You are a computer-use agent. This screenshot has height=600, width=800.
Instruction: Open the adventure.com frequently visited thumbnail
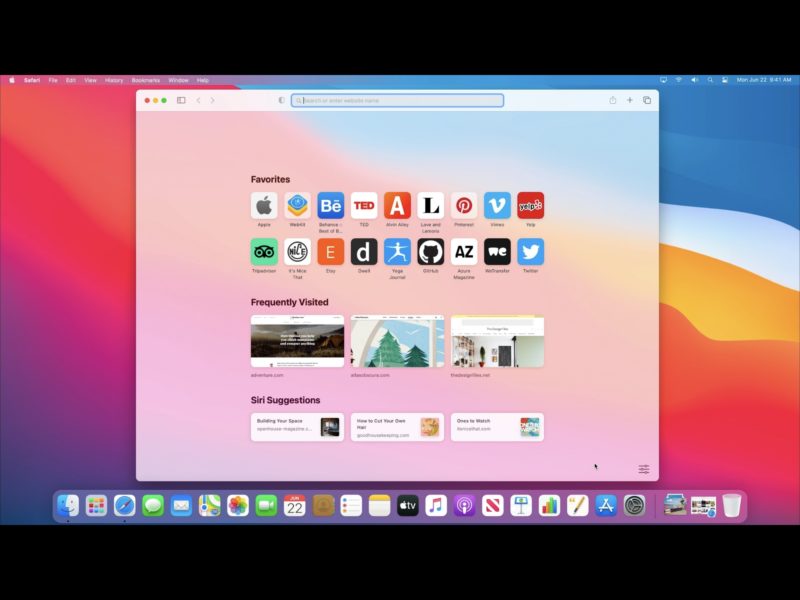pos(297,341)
